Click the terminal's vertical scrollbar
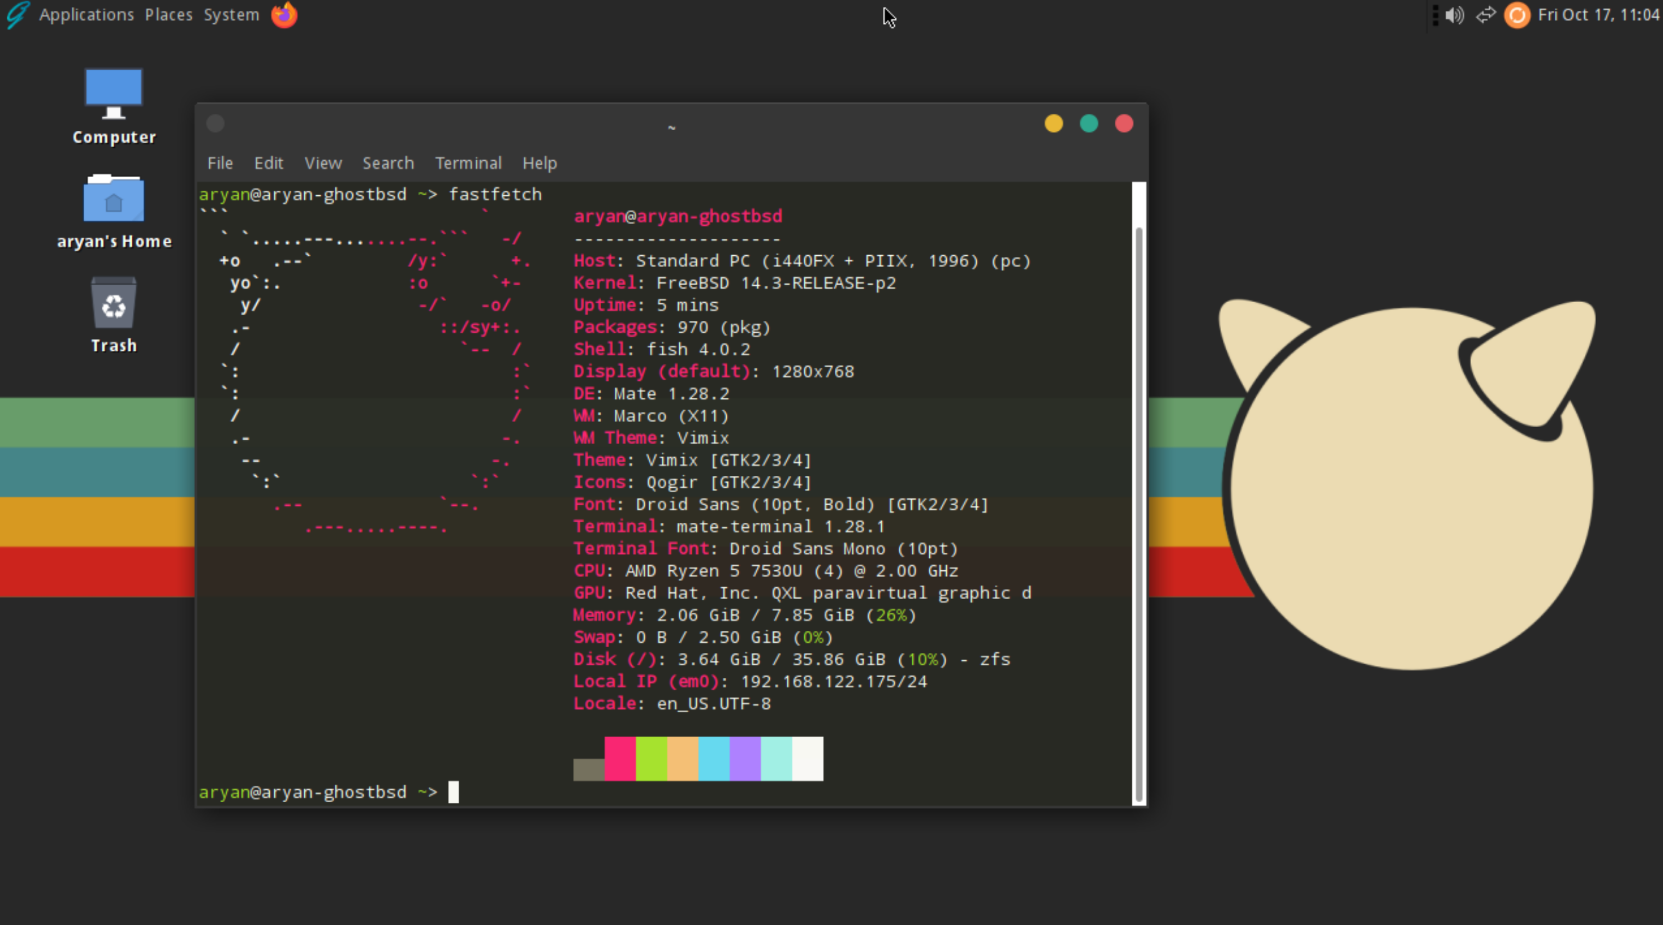 point(1138,500)
